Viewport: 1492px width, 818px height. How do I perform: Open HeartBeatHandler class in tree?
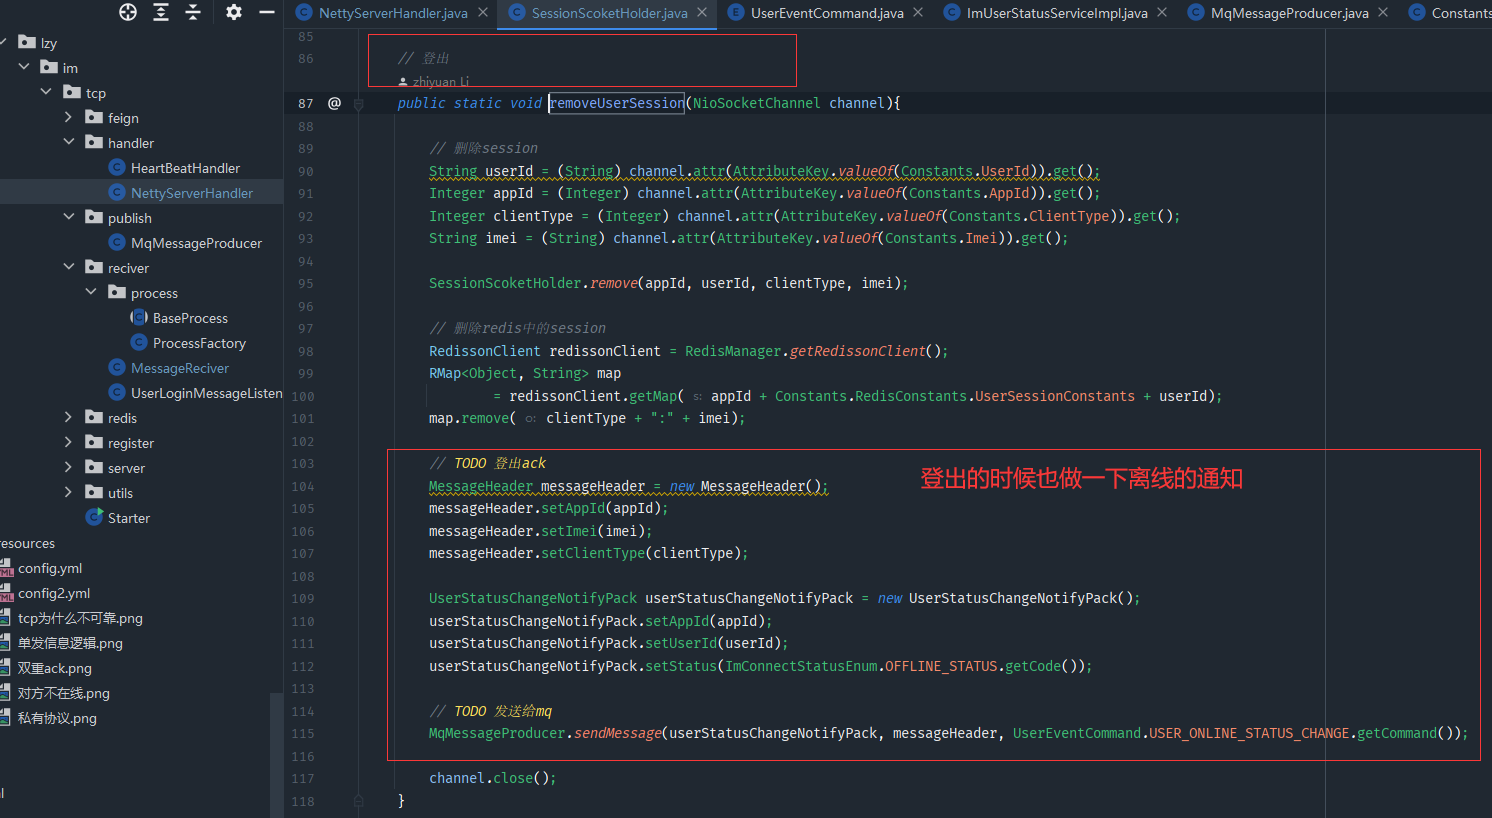(185, 168)
